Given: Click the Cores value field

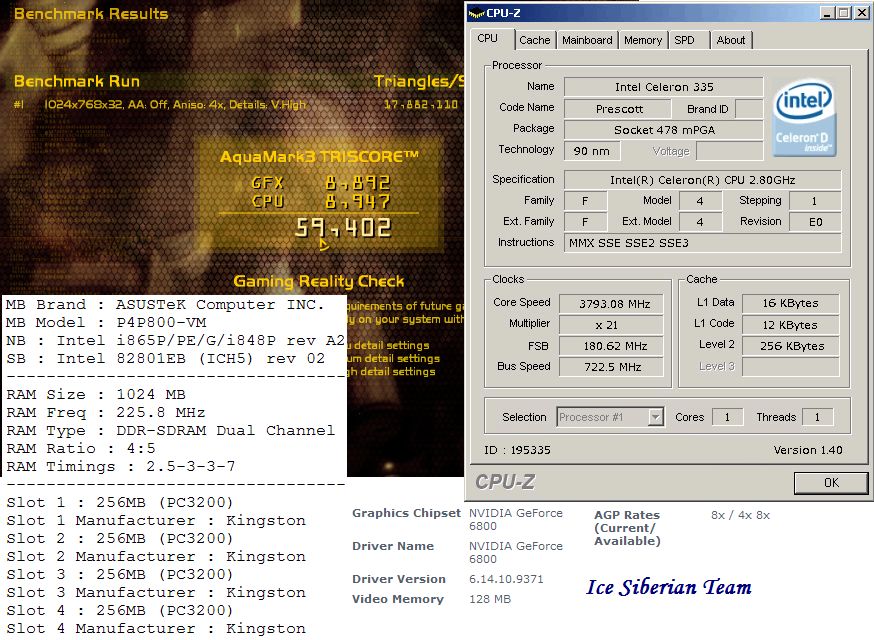Looking at the screenshot, I should 727,417.
